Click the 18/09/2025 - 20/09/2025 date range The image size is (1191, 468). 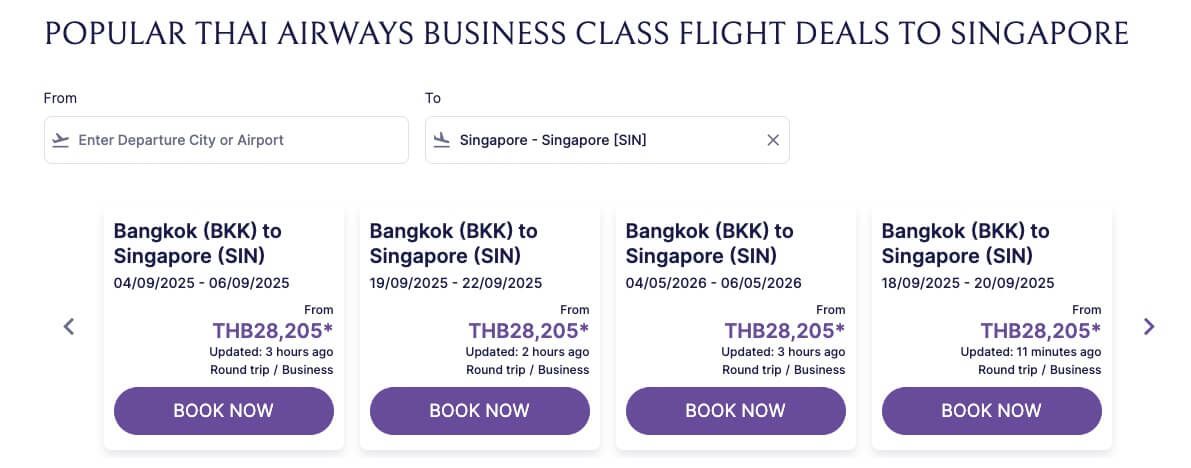(968, 283)
